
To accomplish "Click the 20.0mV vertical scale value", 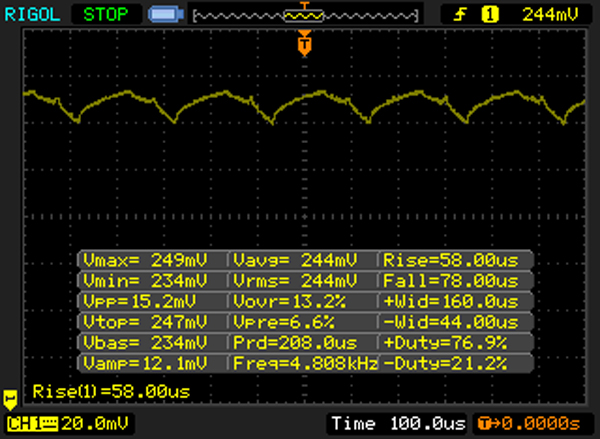I will pyautogui.click(x=95, y=424).
